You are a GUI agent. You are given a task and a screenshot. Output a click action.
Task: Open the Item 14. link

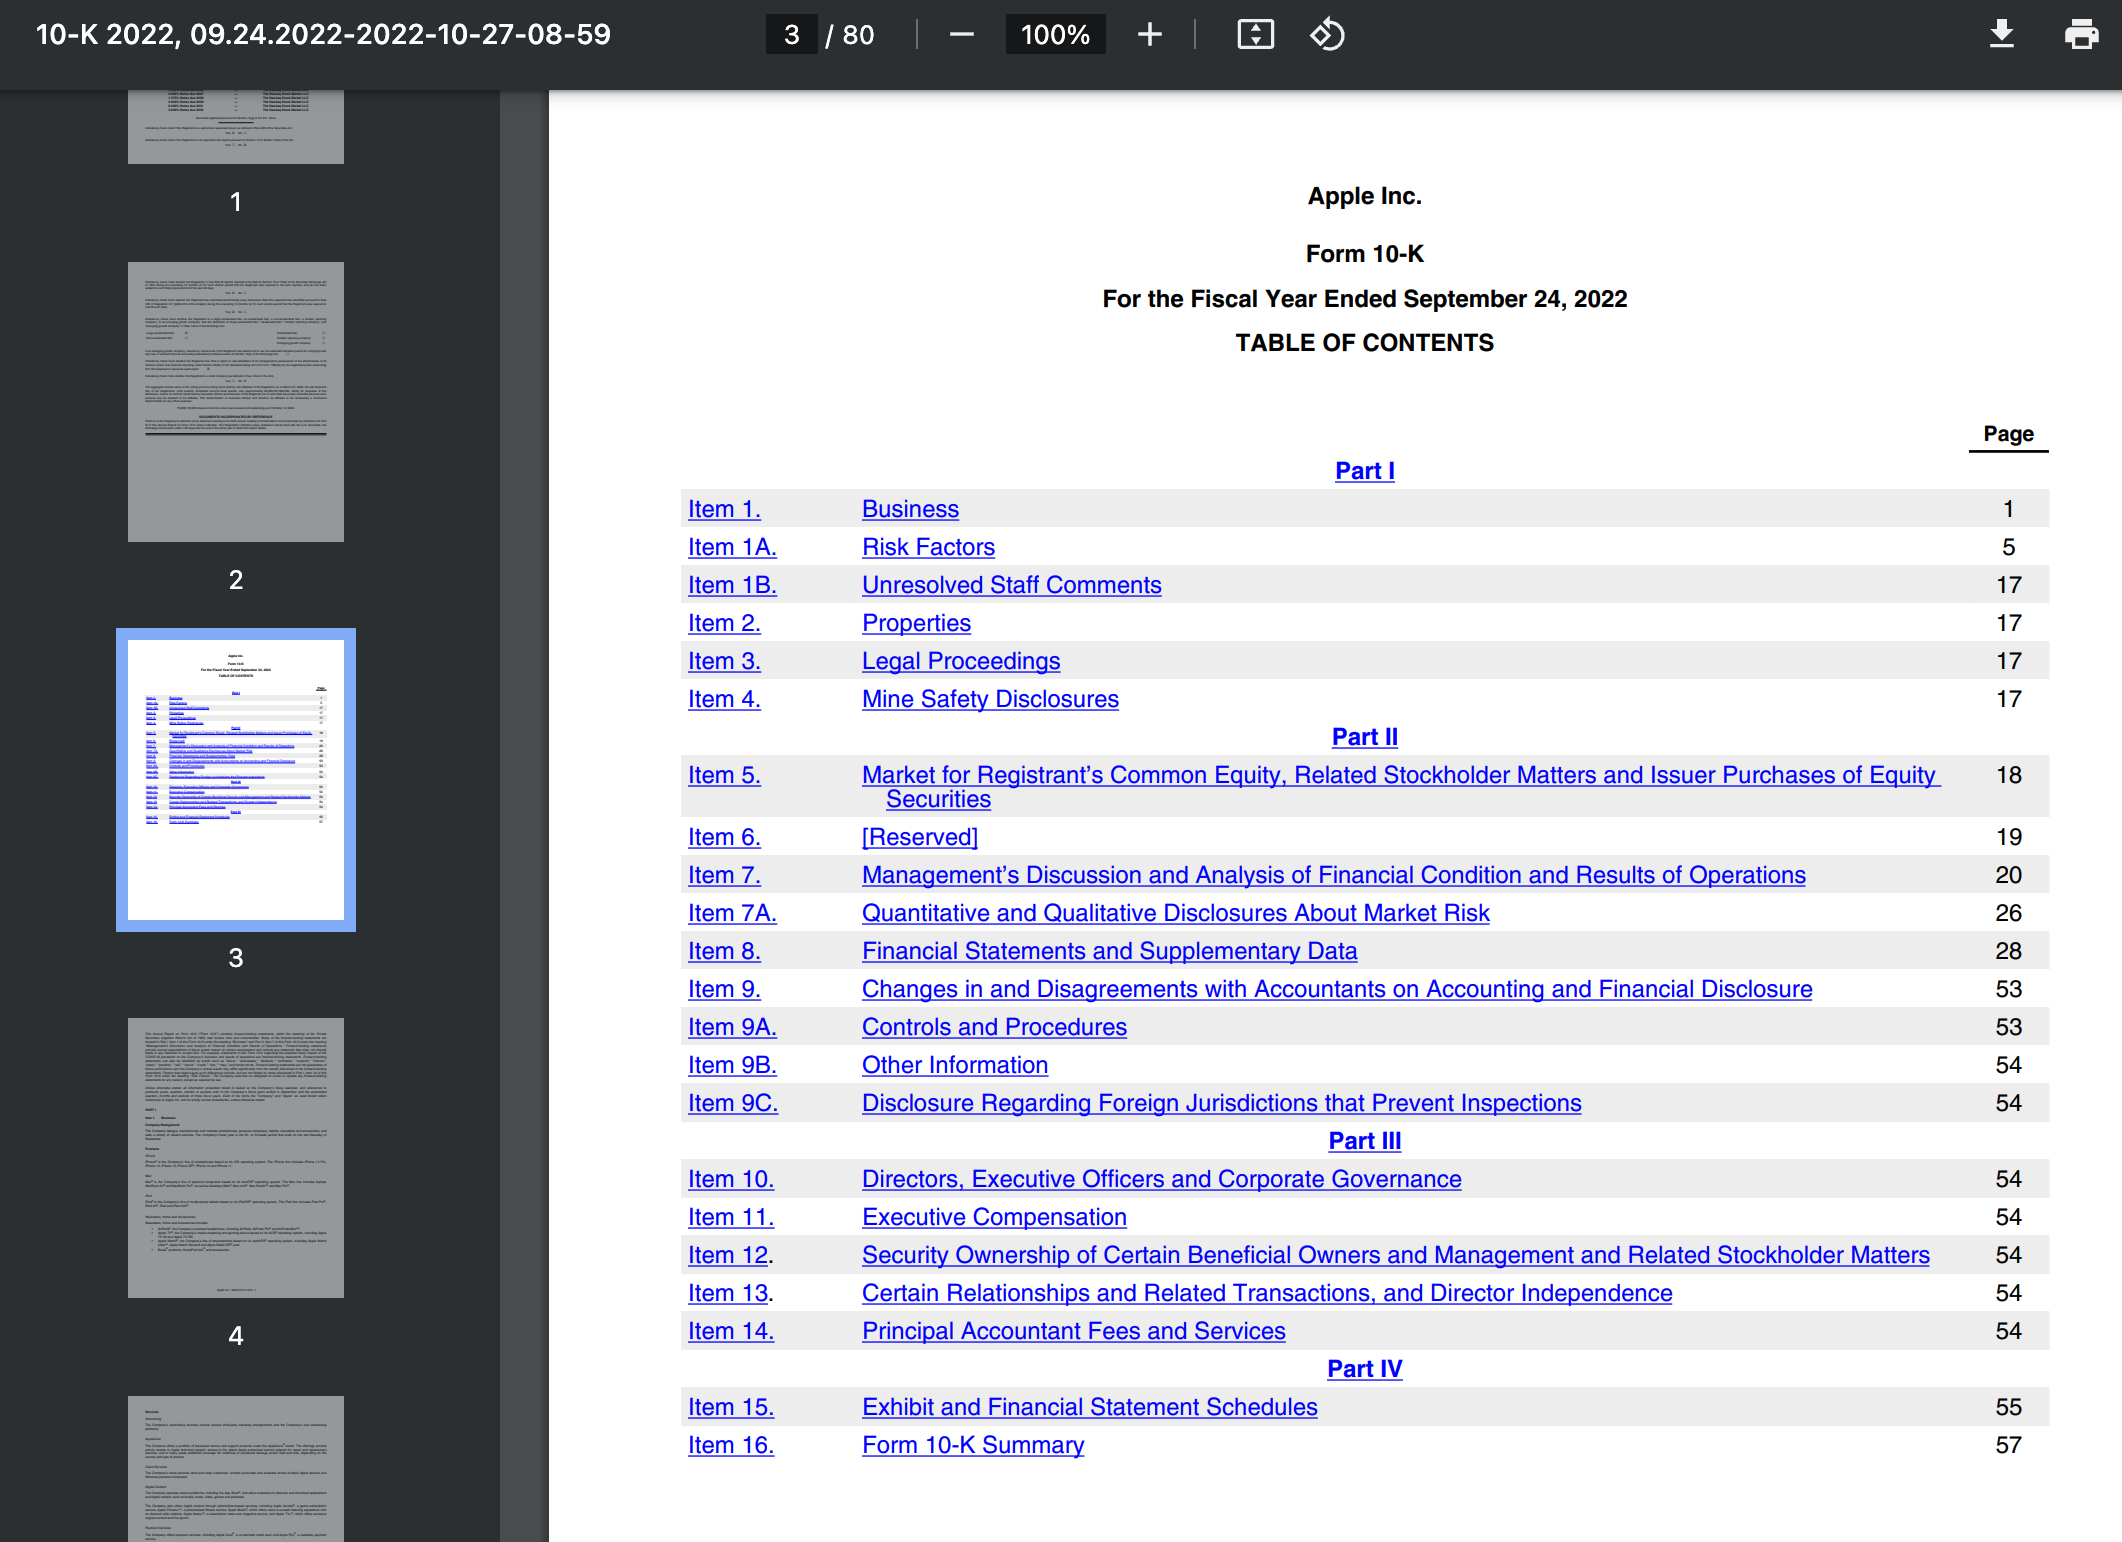[731, 1331]
